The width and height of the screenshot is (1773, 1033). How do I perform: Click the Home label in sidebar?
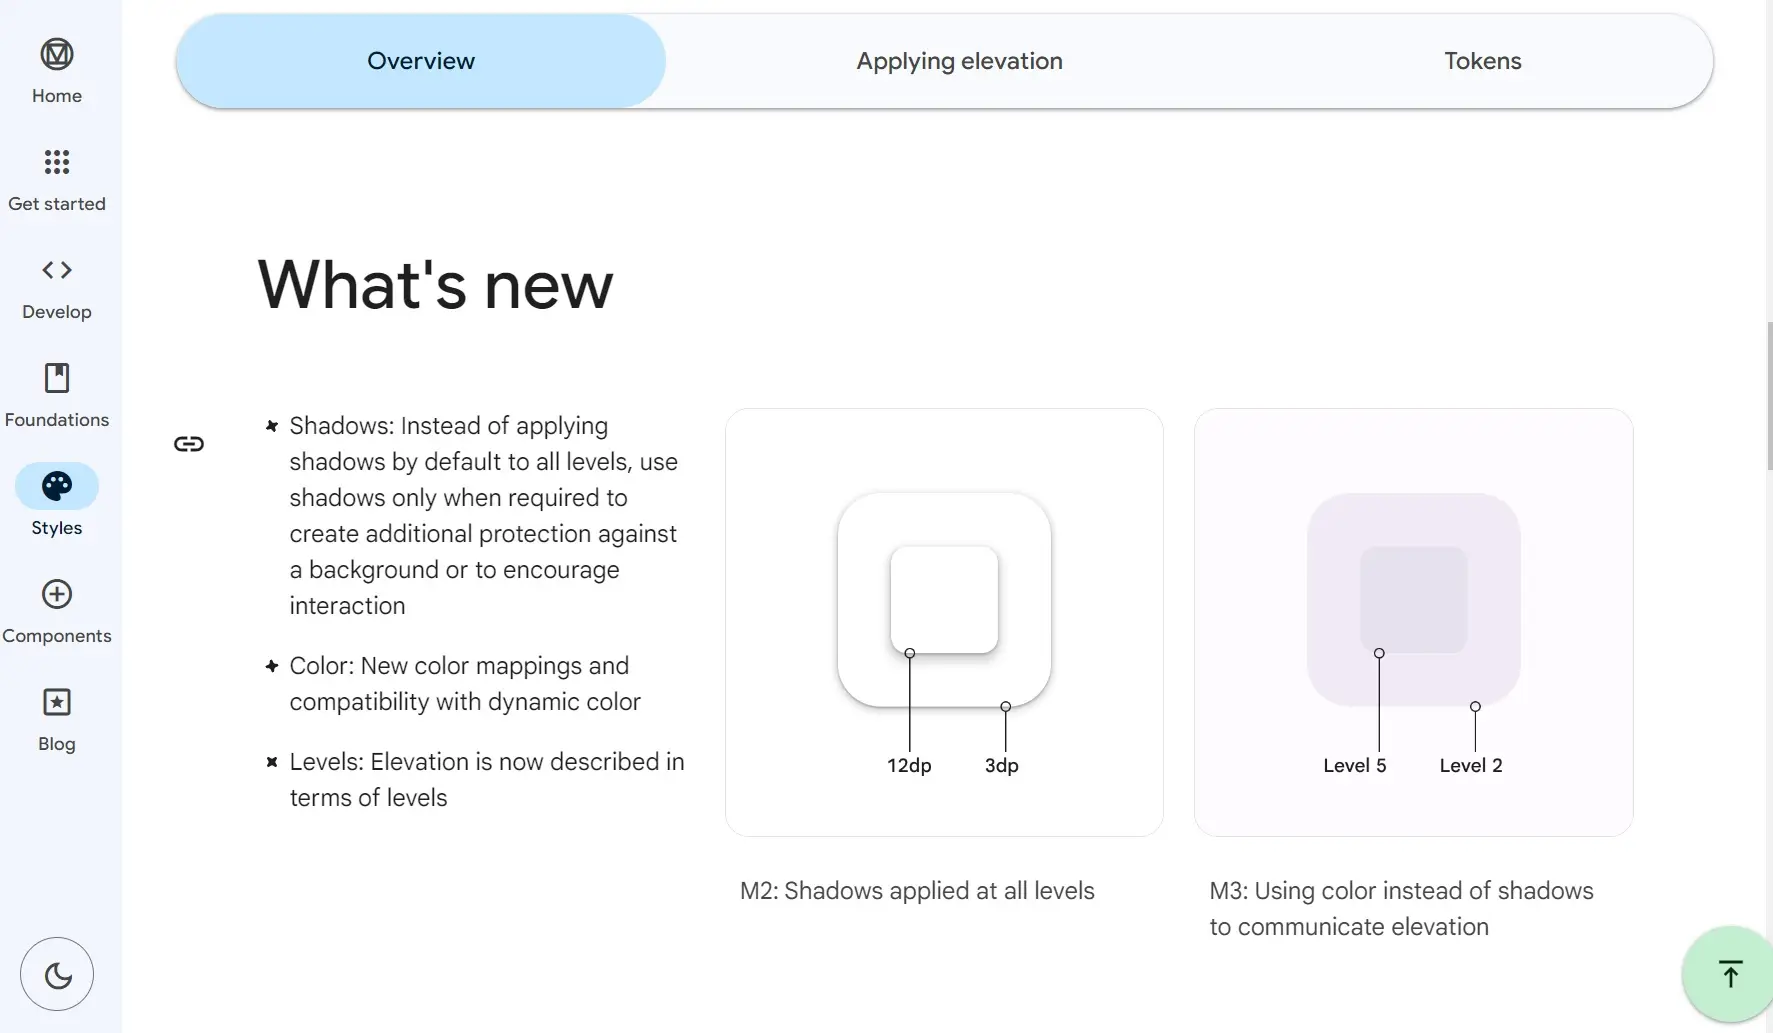pyautogui.click(x=57, y=96)
